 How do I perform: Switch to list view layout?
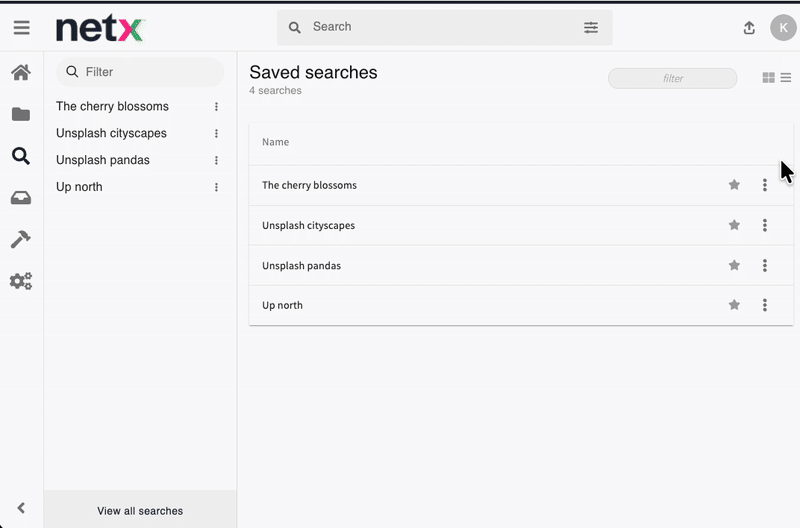(x=786, y=78)
